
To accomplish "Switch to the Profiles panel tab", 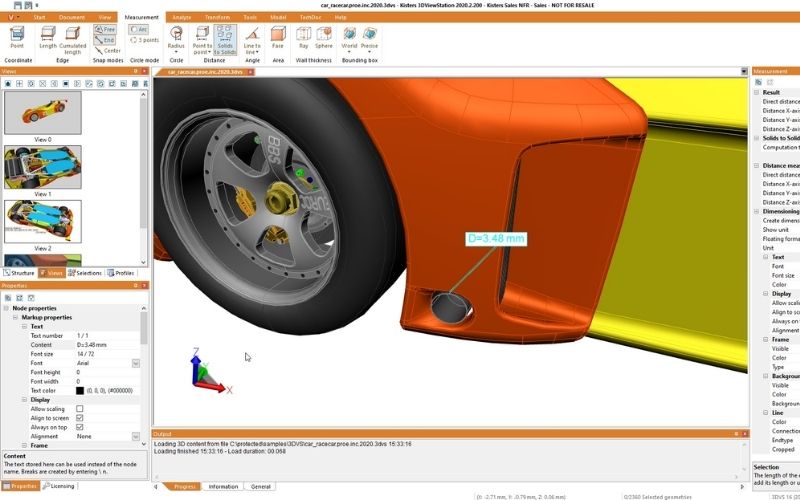I will click(x=121, y=273).
